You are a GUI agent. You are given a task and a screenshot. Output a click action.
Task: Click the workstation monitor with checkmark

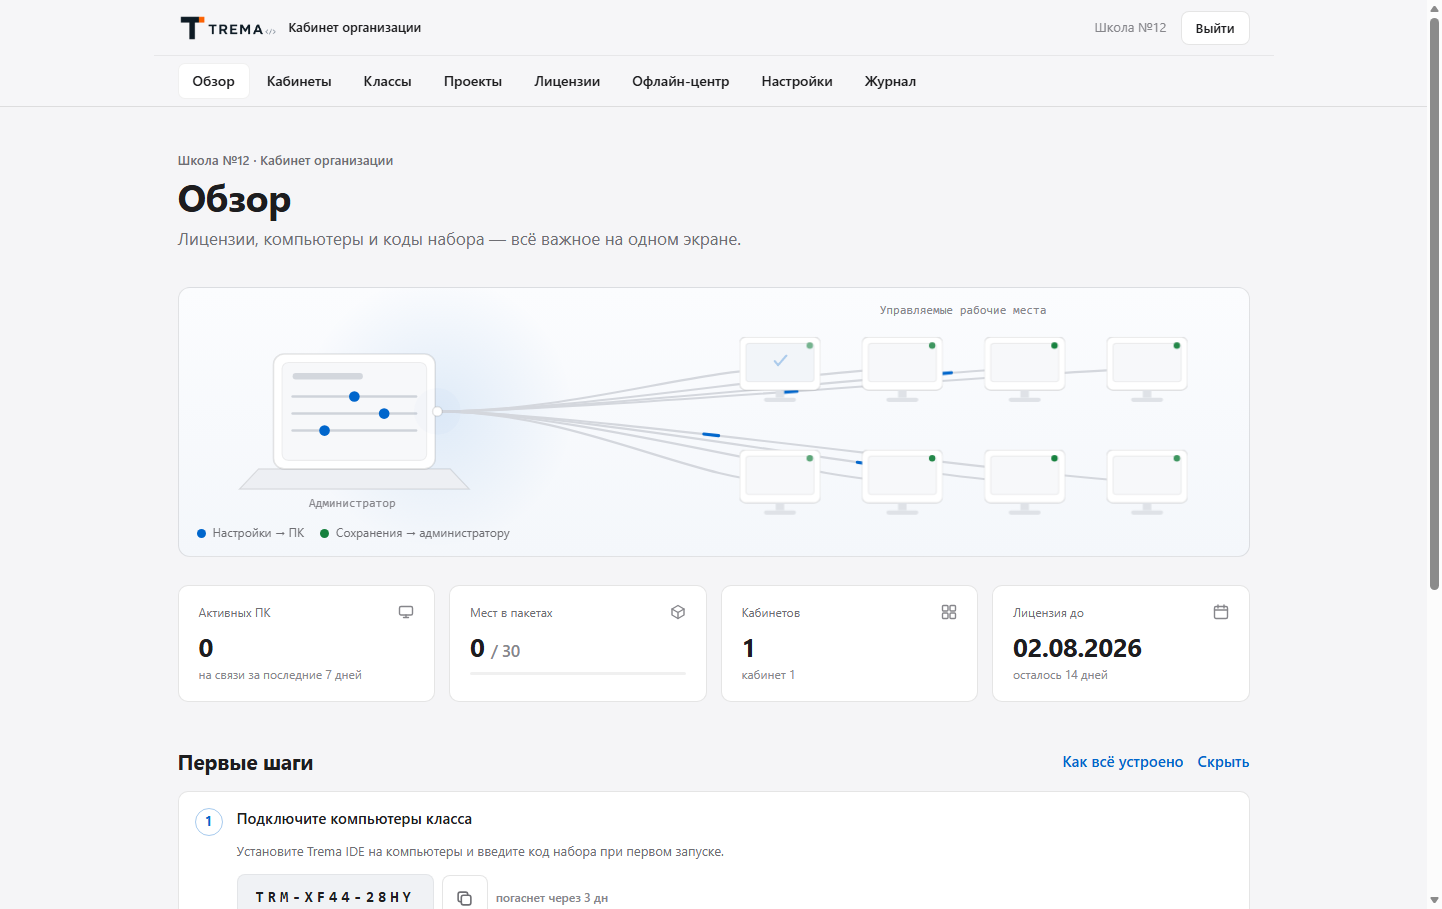tap(780, 369)
